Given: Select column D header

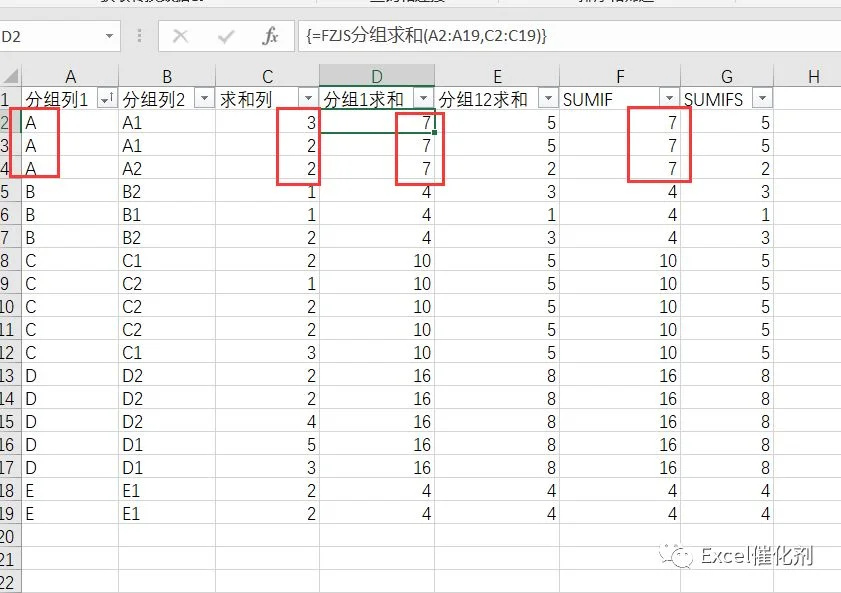Looking at the screenshot, I should tap(377, 76).
